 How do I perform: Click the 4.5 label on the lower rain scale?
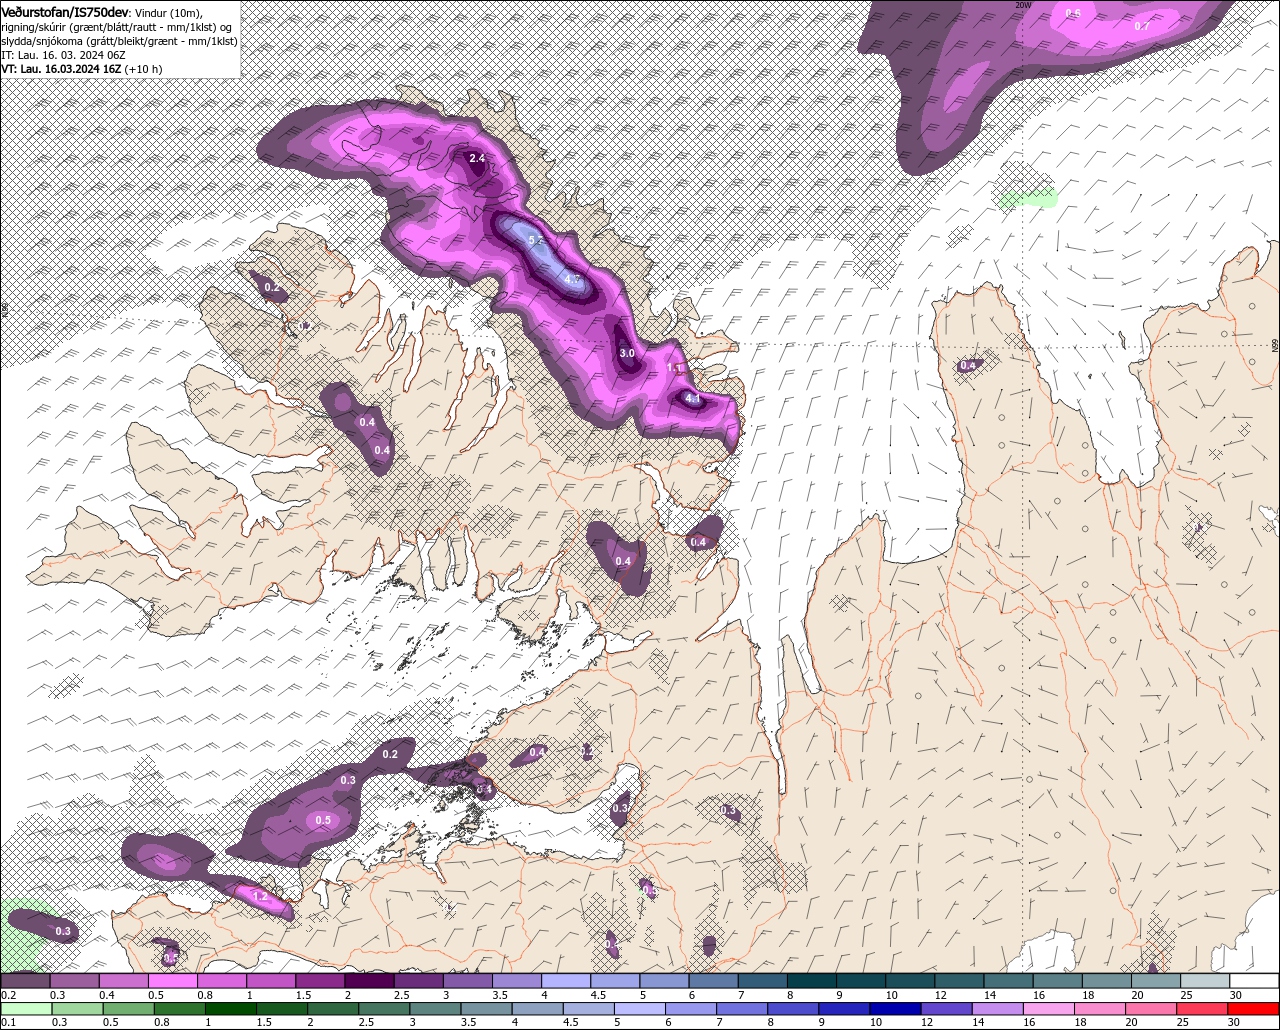(570, 1022)
